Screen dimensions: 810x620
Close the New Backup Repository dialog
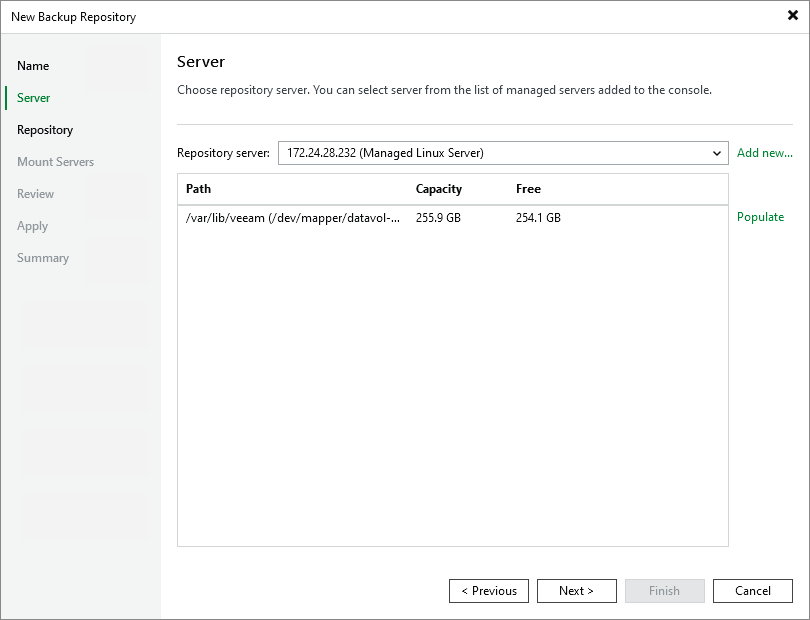[x=792, y=16]
